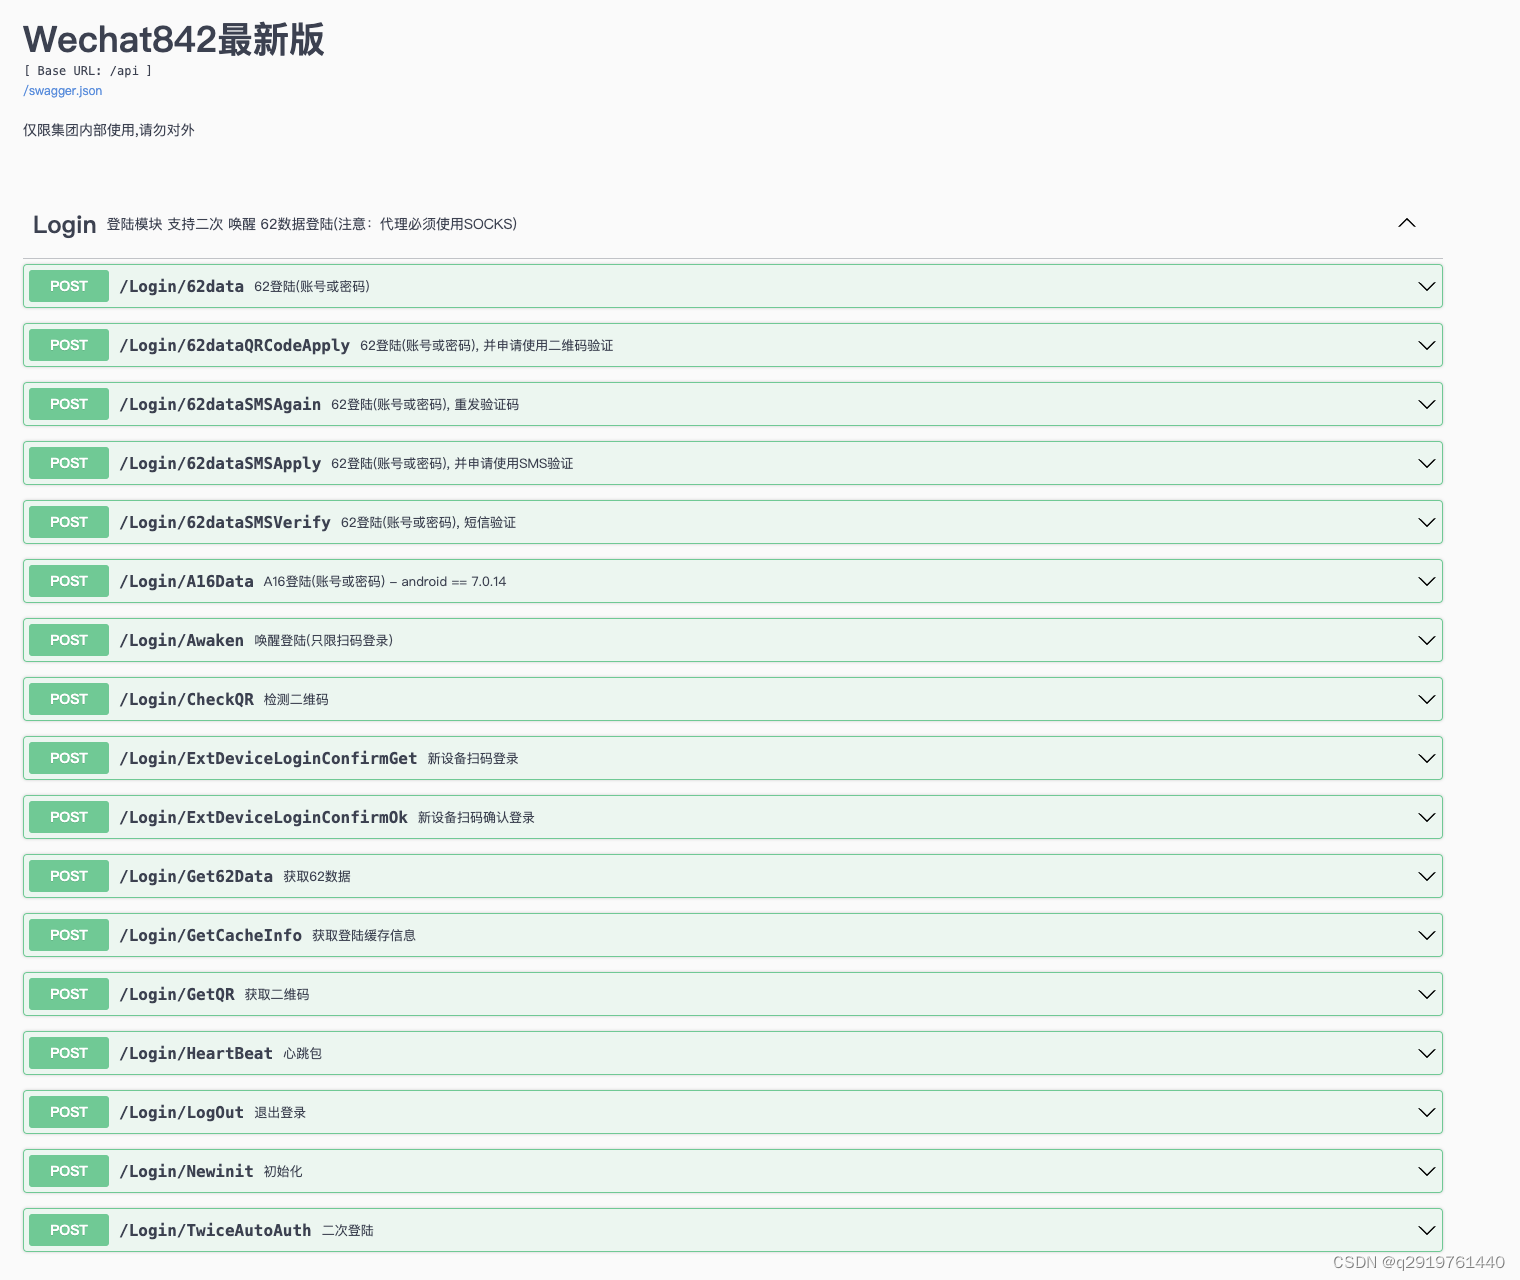Screen dimensions: 1520x1280
Task: Click POST badge of /Login/LogOut
Action: (x=69, y=1112)
